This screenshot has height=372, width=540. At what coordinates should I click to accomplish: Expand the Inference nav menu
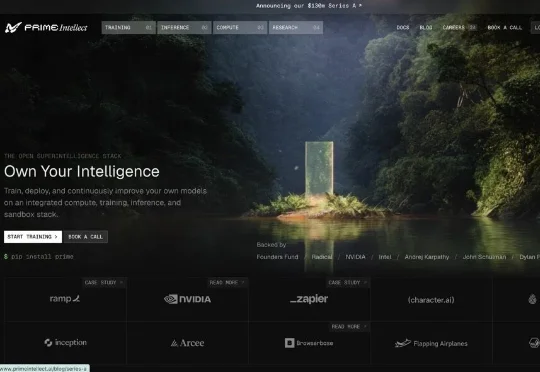pyautogui.click(x=184, y=28)
